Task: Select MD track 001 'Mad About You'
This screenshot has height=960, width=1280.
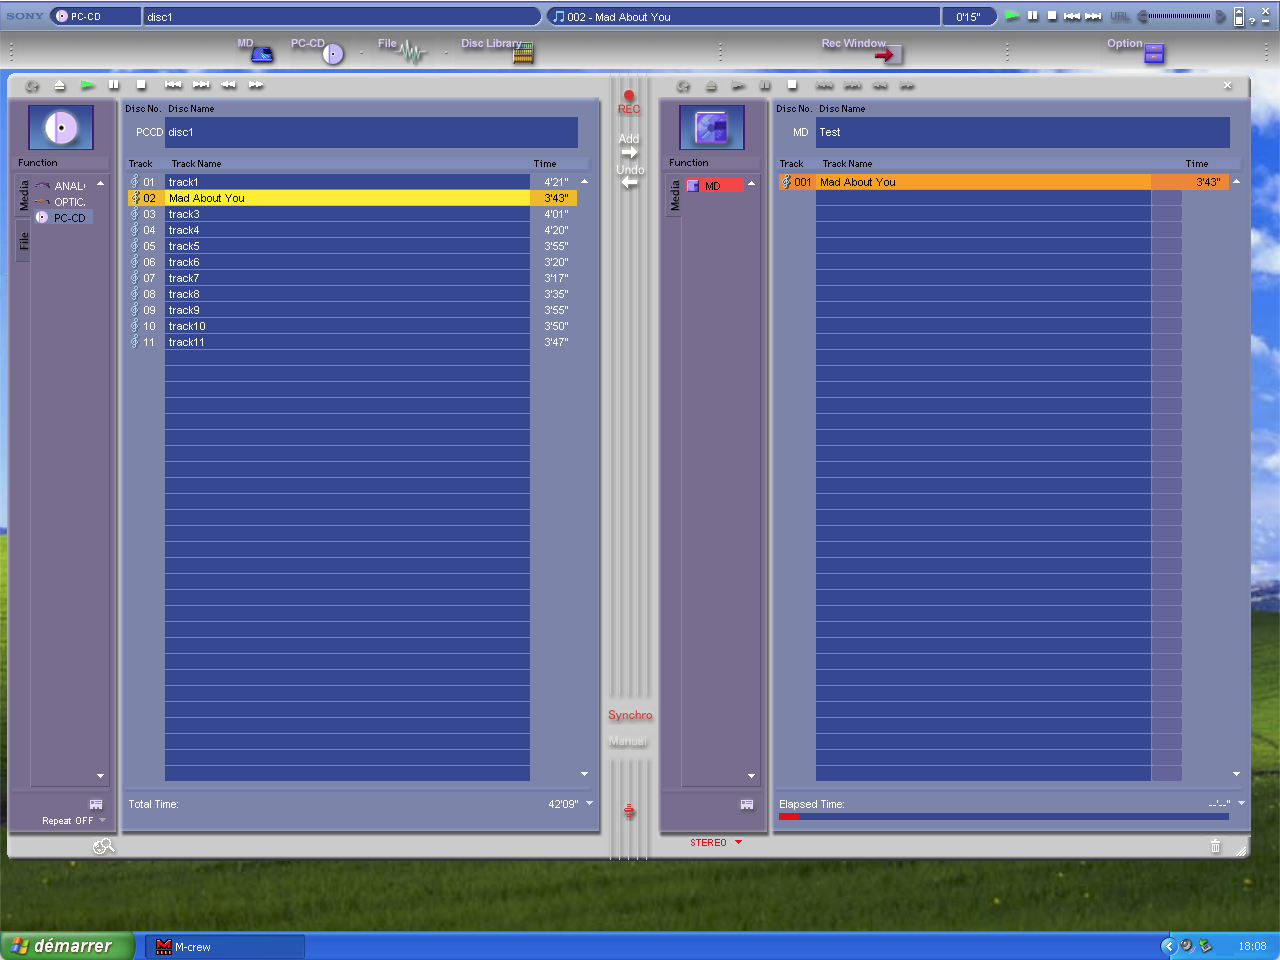Action: pos(1004,182)
